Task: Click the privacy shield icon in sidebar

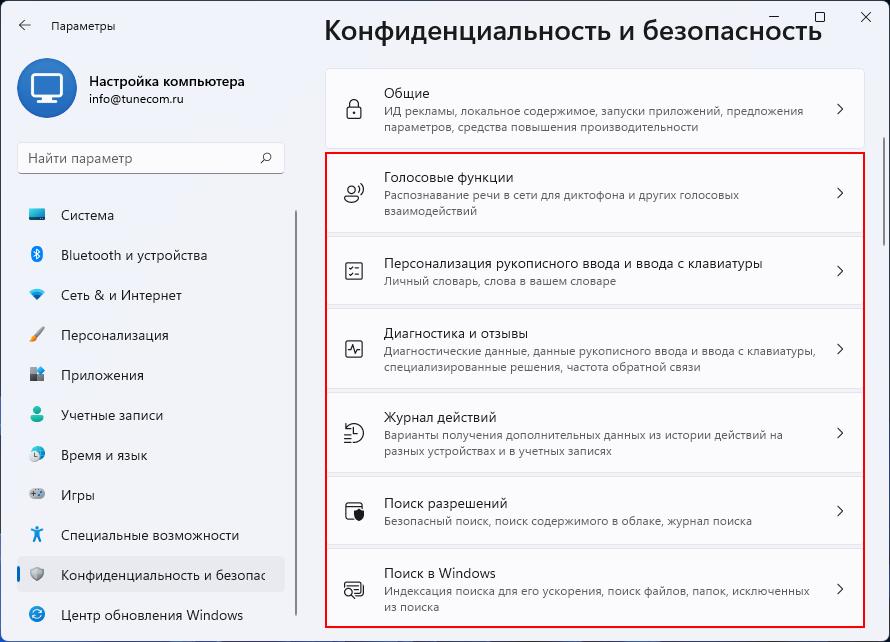Action: click(x=37, y=574)
